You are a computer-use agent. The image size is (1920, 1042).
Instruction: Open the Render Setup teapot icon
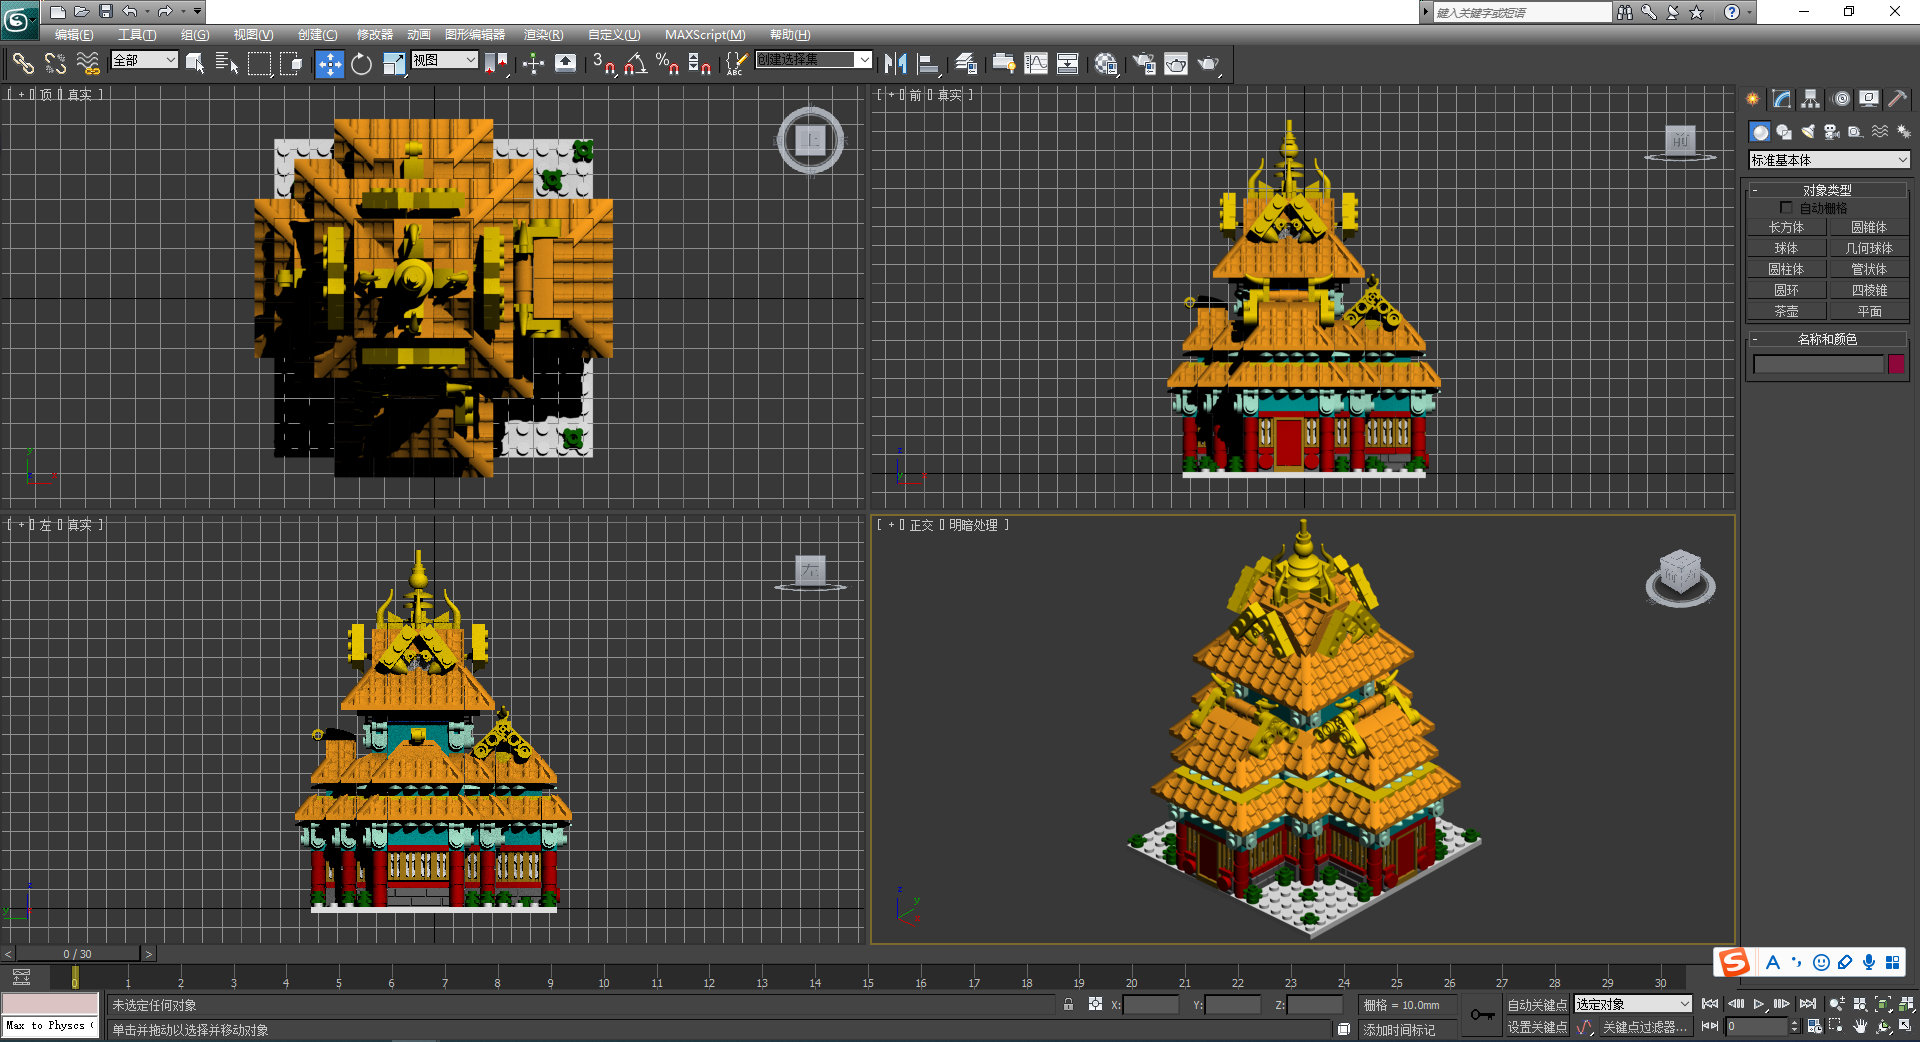coord(1143,64)
